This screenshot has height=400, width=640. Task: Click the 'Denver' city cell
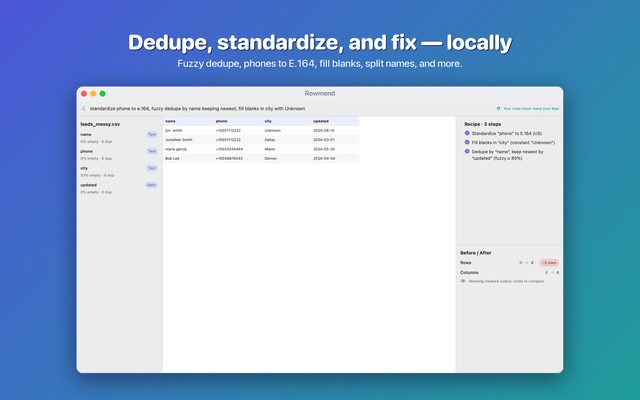coord(271,158)
